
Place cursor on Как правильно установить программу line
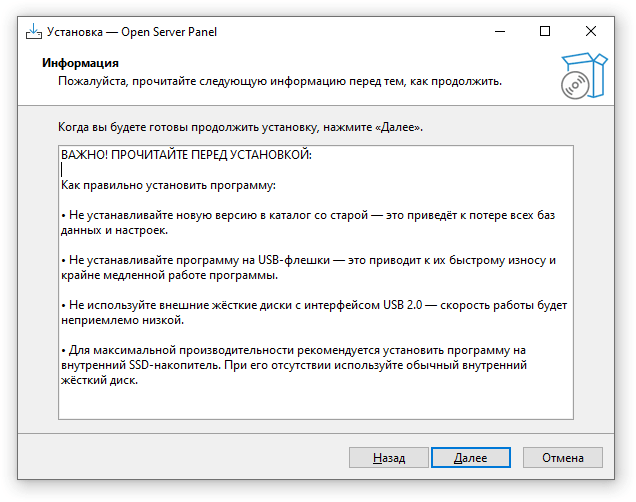pyautogui.click(x=168, y=185)
